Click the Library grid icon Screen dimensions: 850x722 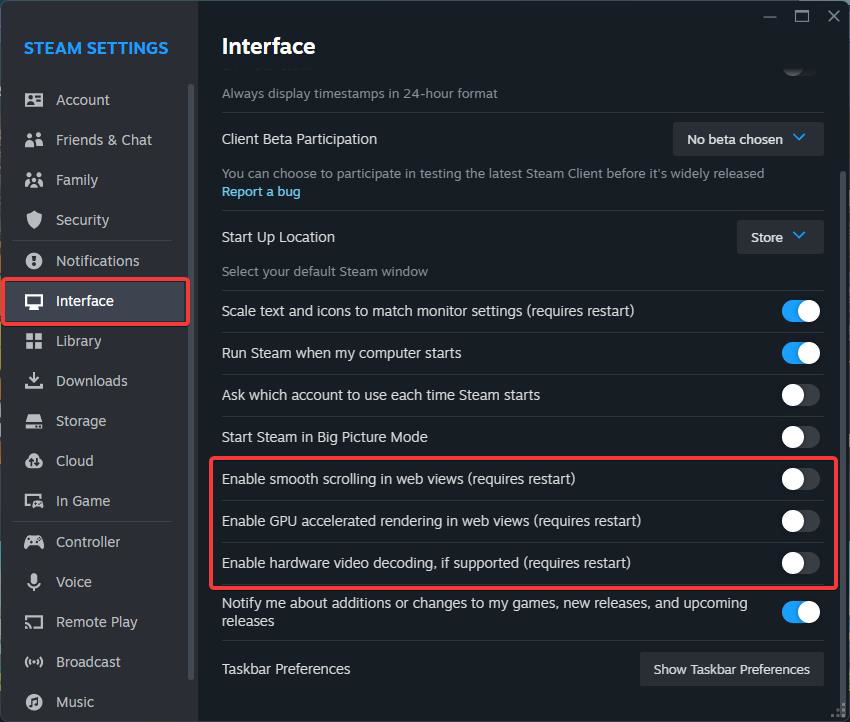point(34,341)
